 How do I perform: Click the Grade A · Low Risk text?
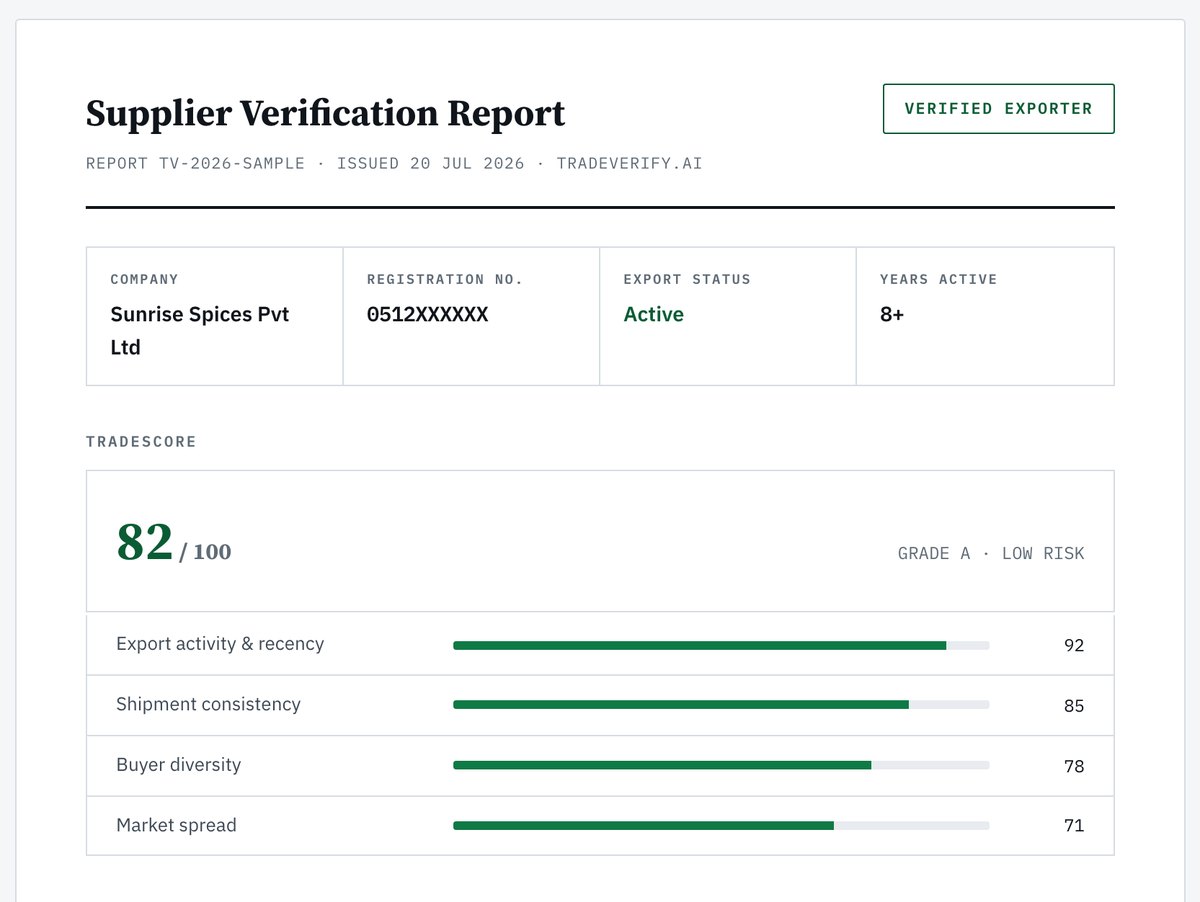pos(991,553)
